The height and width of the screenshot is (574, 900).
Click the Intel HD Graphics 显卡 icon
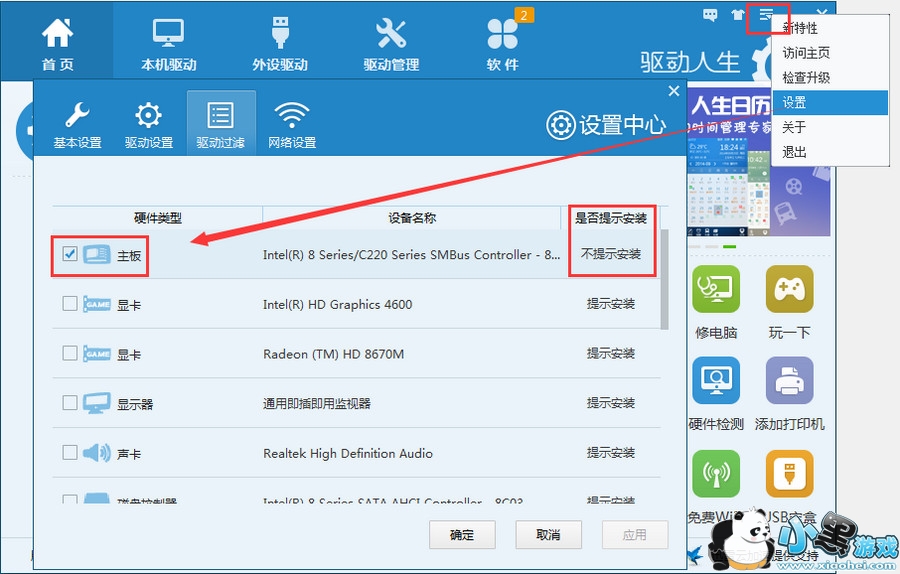coord(97,304)
